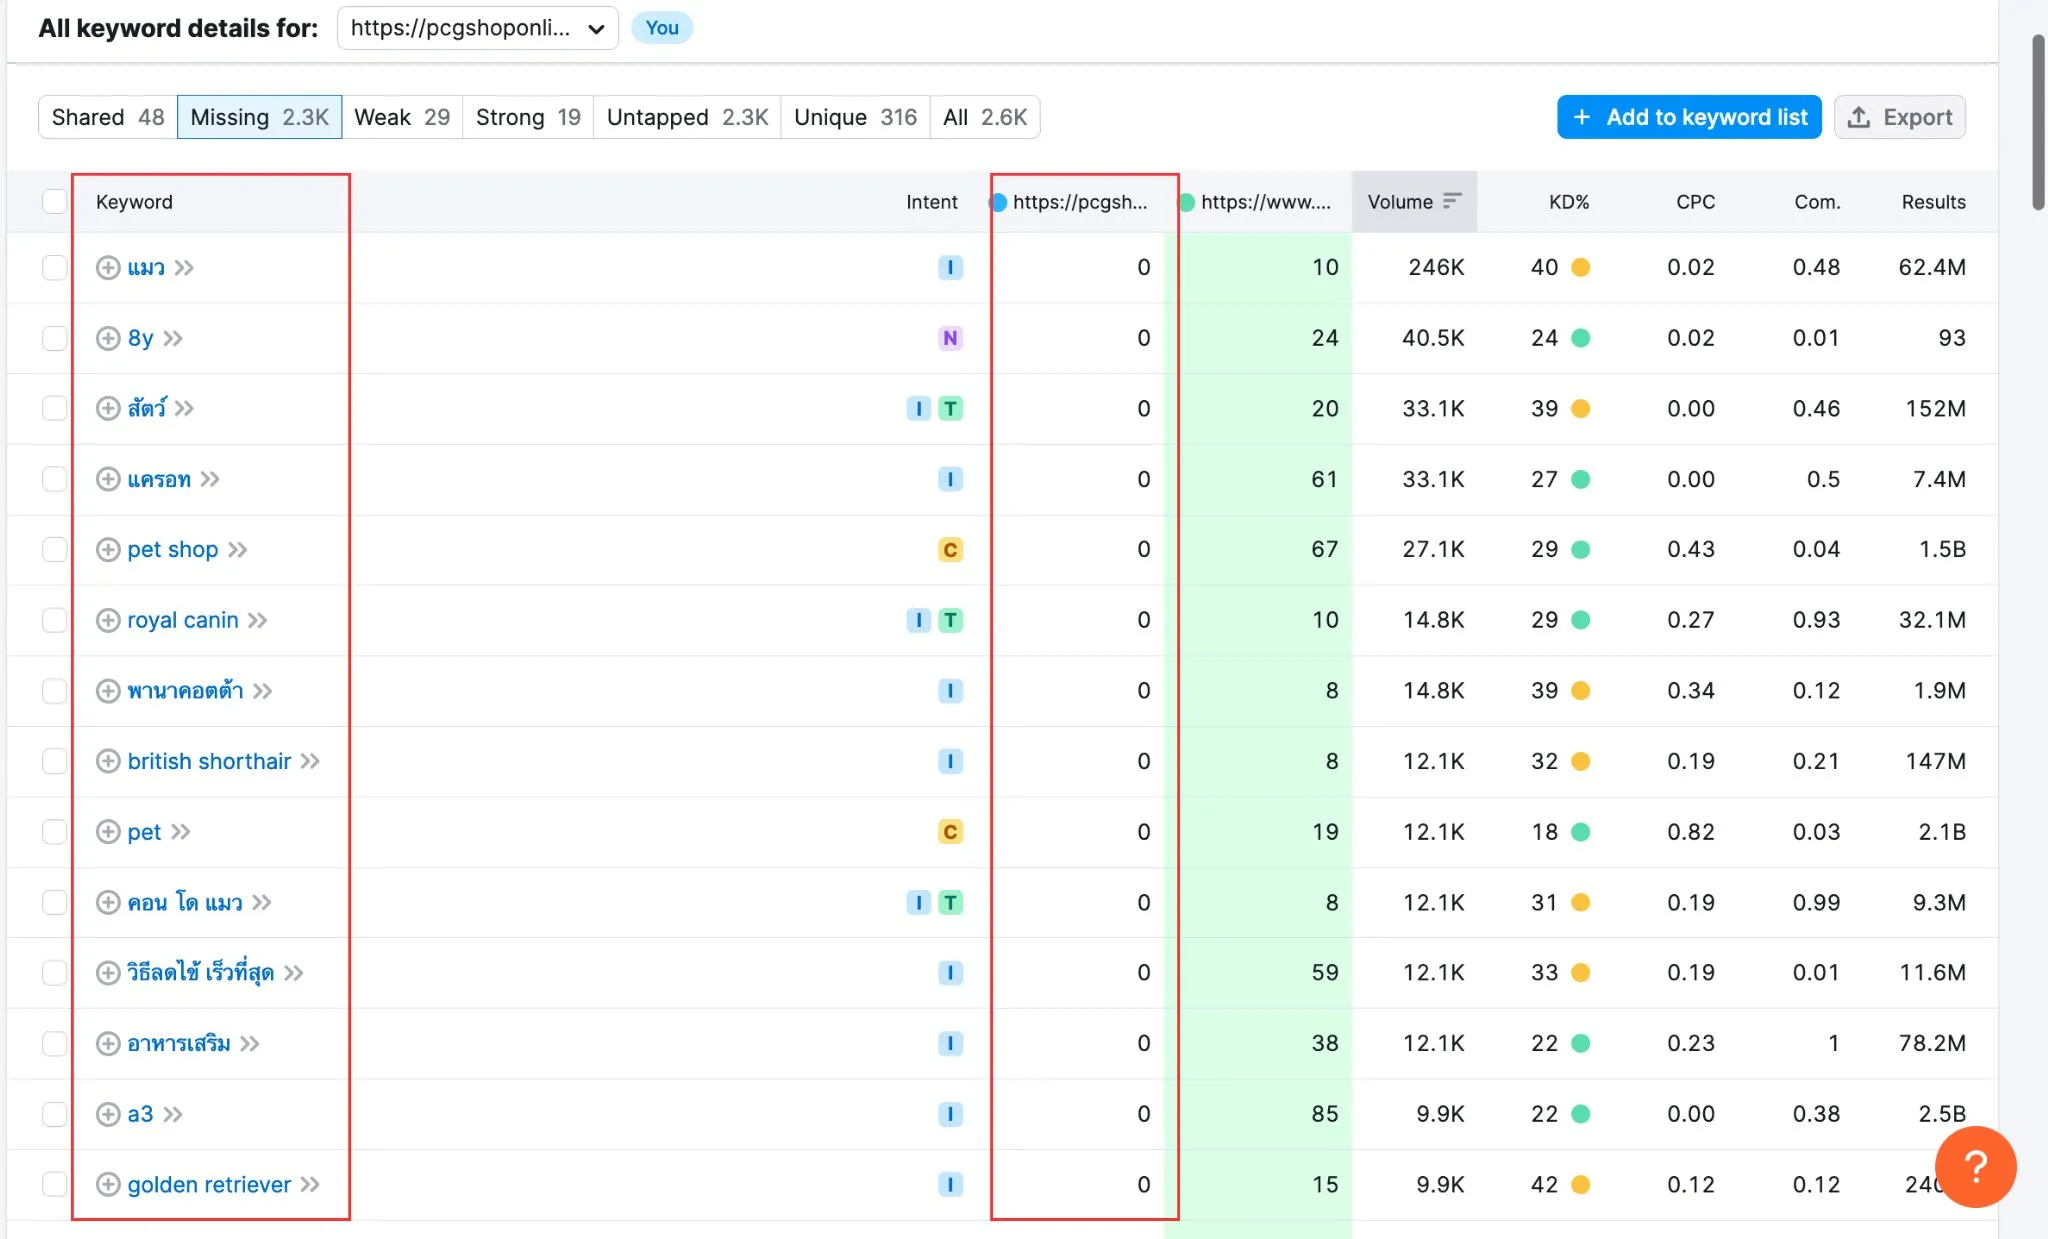Click the plus icon beside 'แมว' keyword
2048x1239 pixels.
coord(108,267)
